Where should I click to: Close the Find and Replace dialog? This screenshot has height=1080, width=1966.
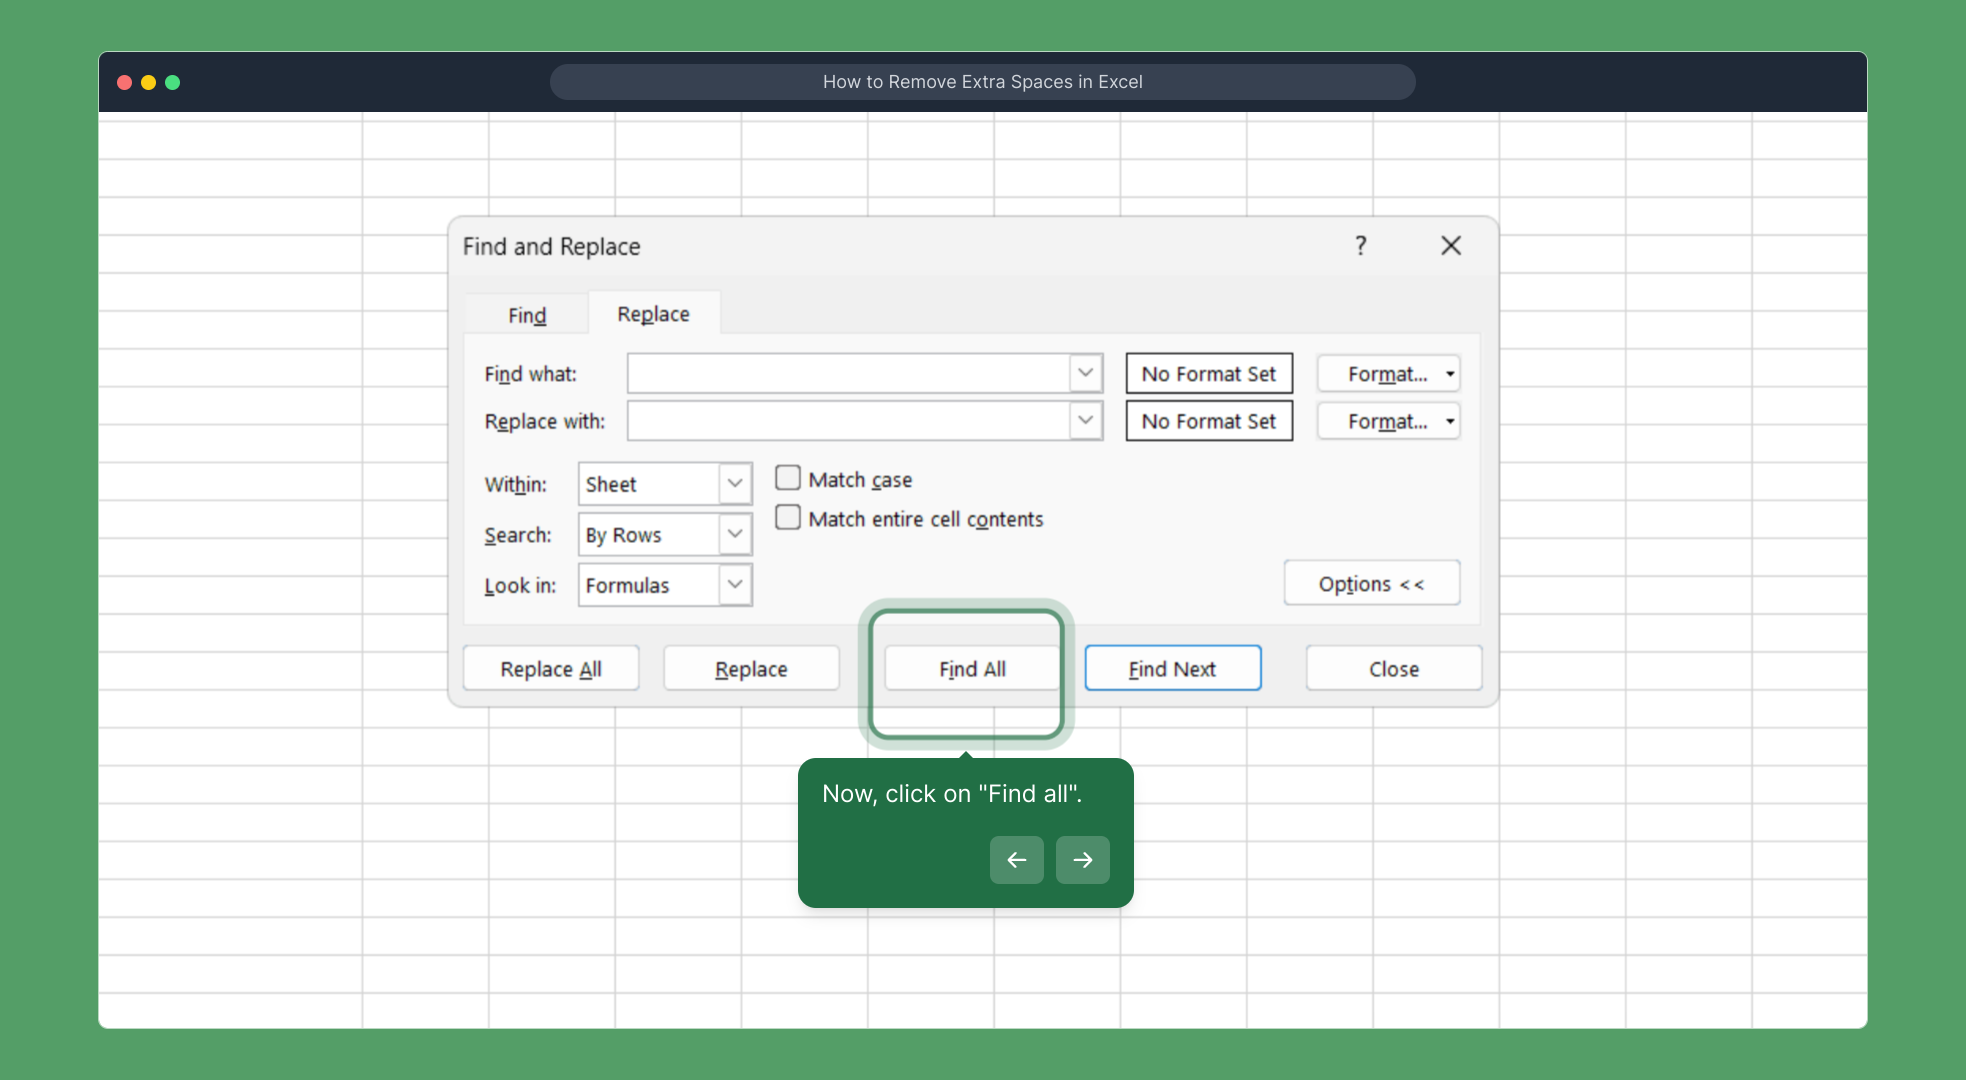coord(1450,246)
